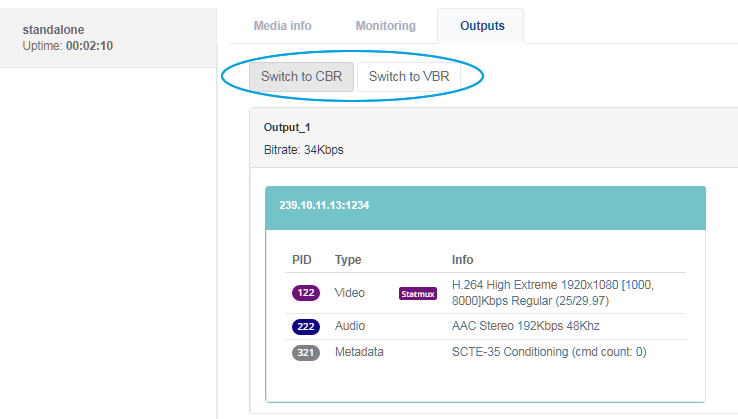This screenshot has height=419, width=738.
Task: Select the Audio type row label
Action: (350, 326)
